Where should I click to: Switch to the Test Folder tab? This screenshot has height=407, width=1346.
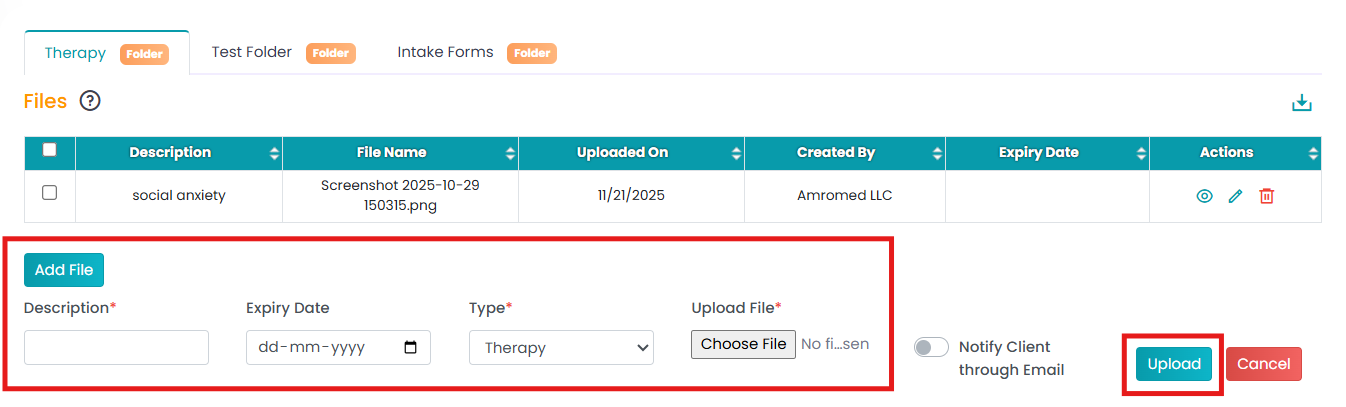tap(252, 52)
